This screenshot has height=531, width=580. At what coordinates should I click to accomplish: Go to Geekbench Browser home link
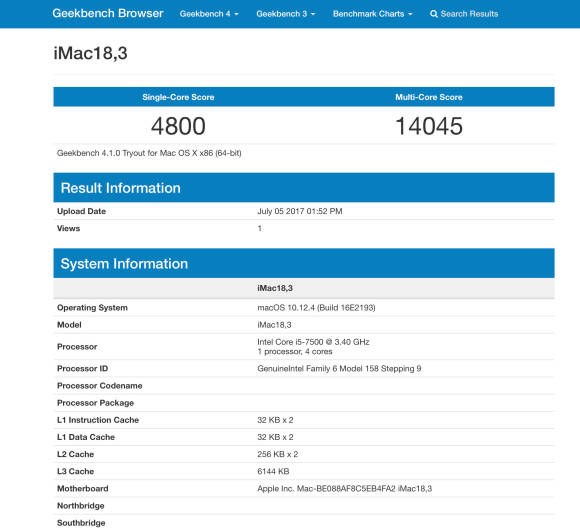[x=108, y=13]
